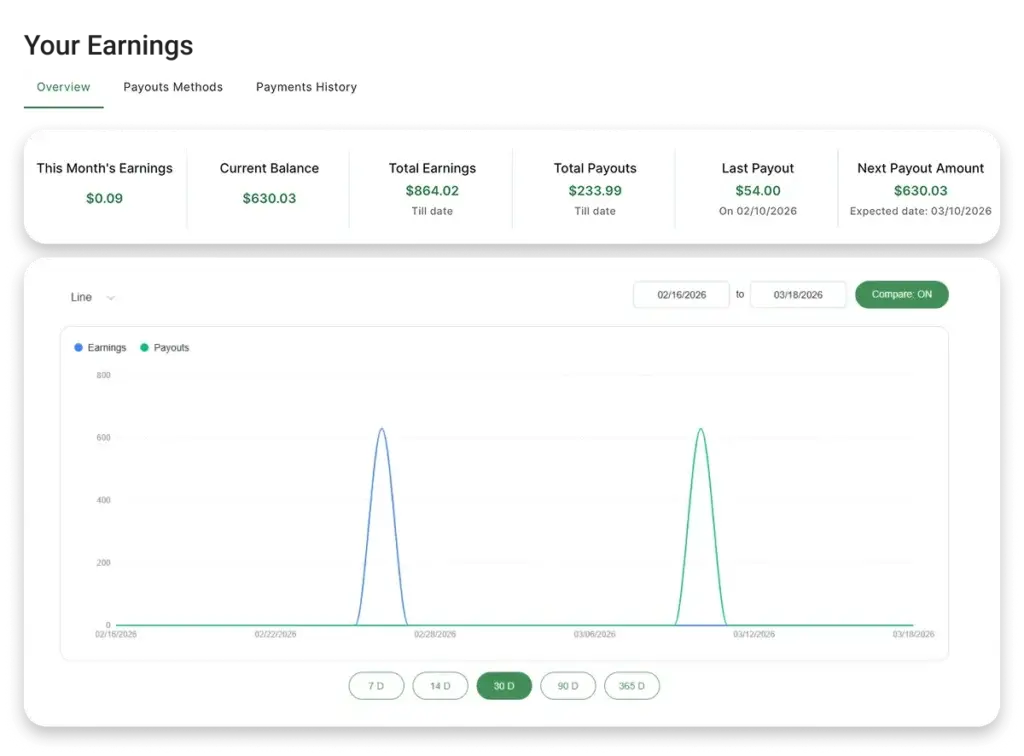Select the 90 D range button

point(568,686)
